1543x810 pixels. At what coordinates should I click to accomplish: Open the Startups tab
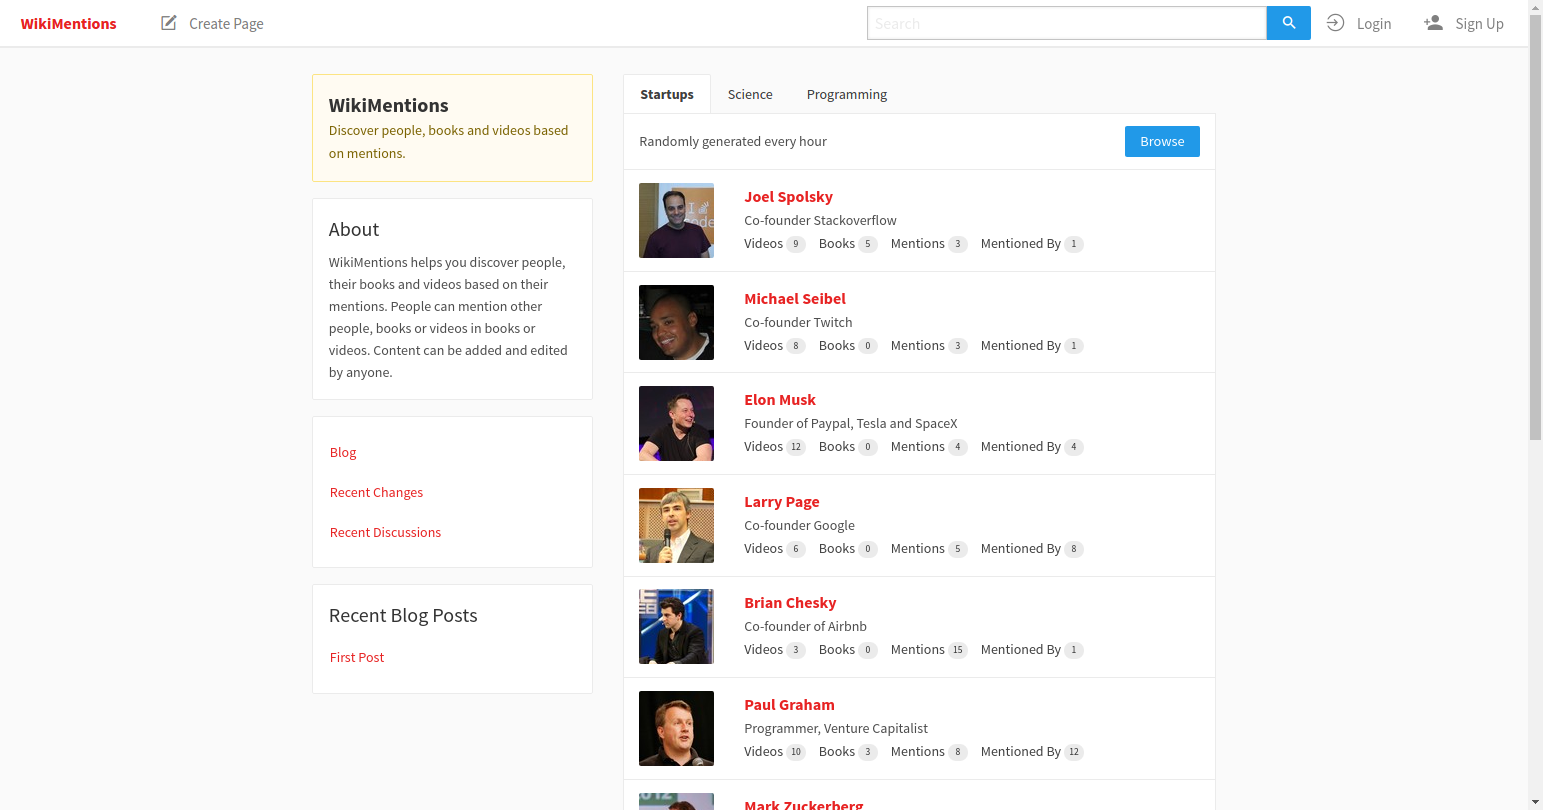[666, 93]
